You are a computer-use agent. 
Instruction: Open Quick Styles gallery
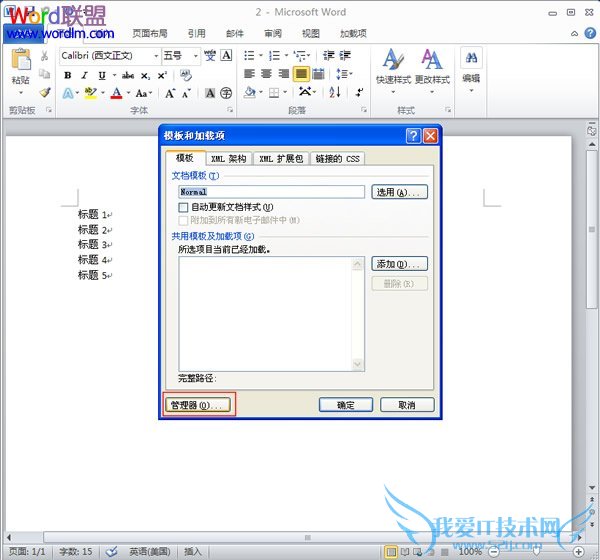[x=393, y=71]
